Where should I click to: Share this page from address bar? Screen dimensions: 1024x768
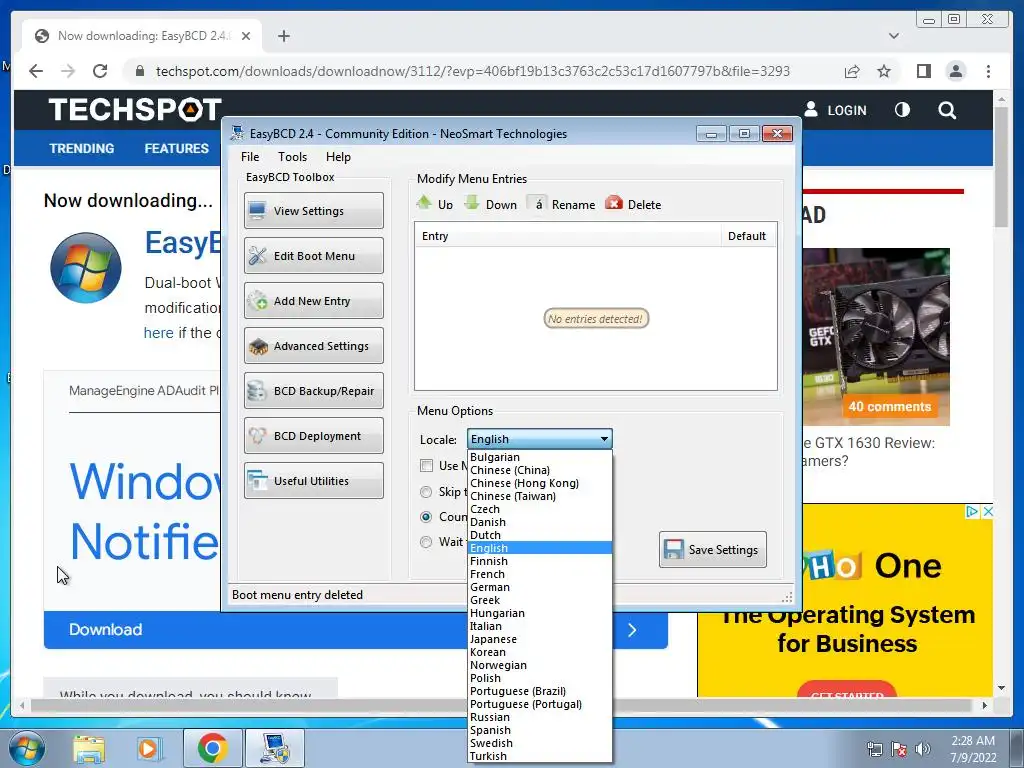click(852, 71)
